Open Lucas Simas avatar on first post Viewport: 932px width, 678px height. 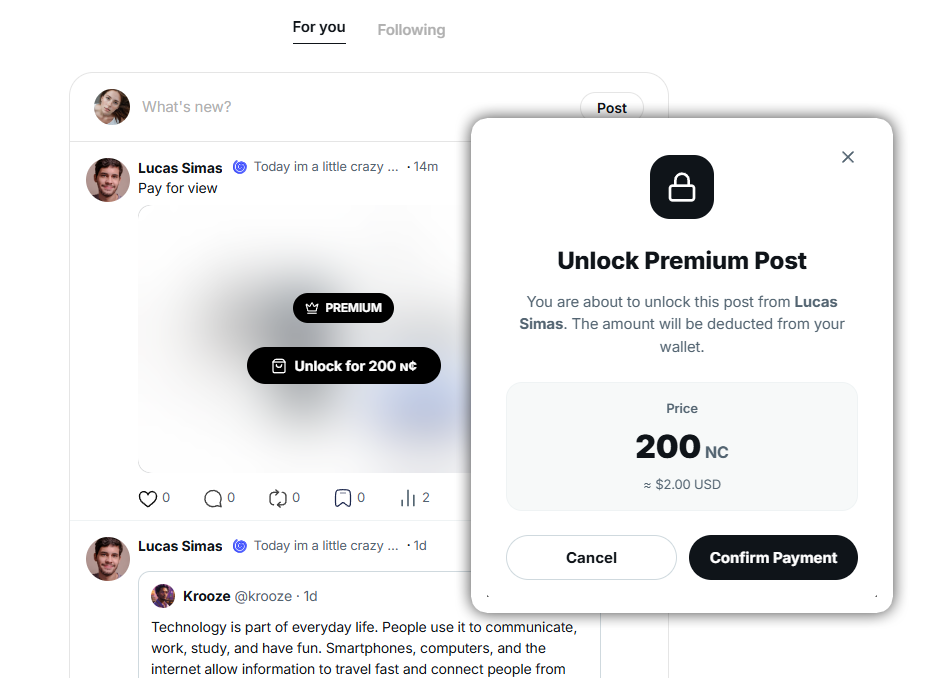coord(108,179)
